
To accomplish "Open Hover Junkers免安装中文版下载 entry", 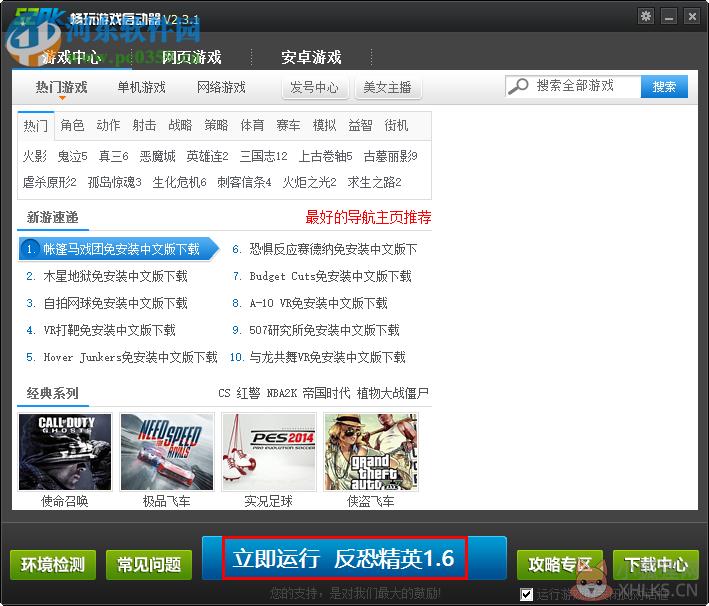I will pyautogui.click(x=130, y=357).
